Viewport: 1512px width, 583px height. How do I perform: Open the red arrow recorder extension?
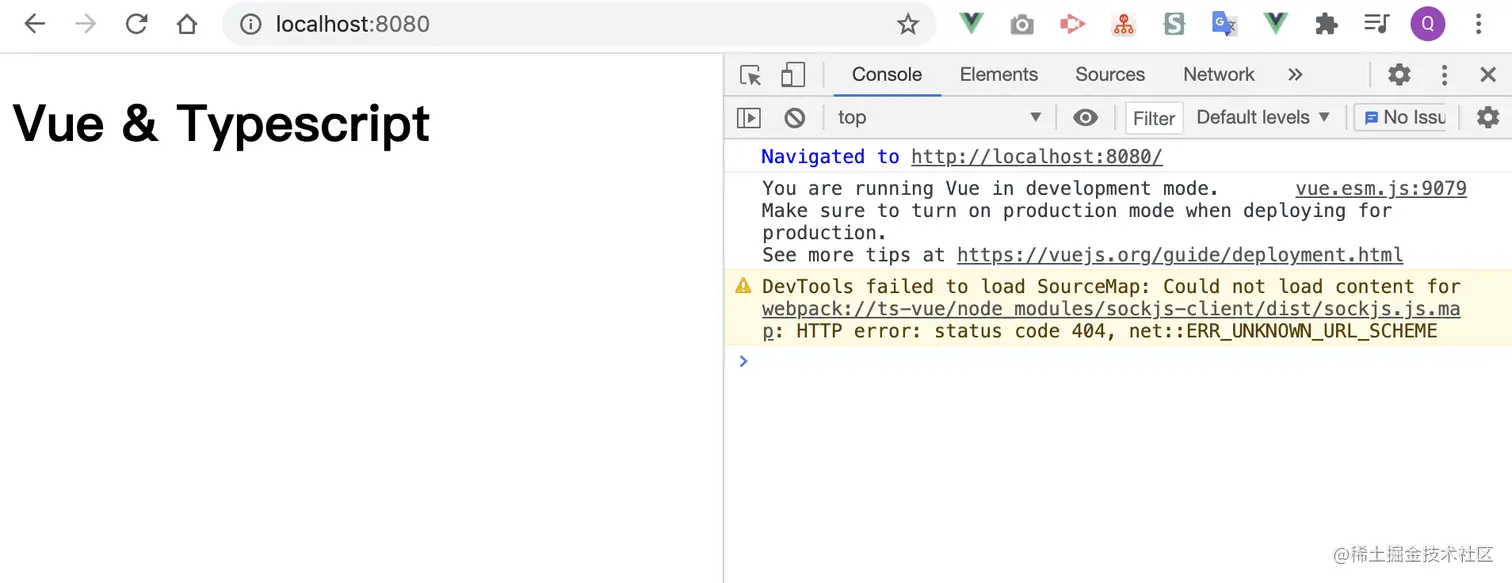[1073, 24]
